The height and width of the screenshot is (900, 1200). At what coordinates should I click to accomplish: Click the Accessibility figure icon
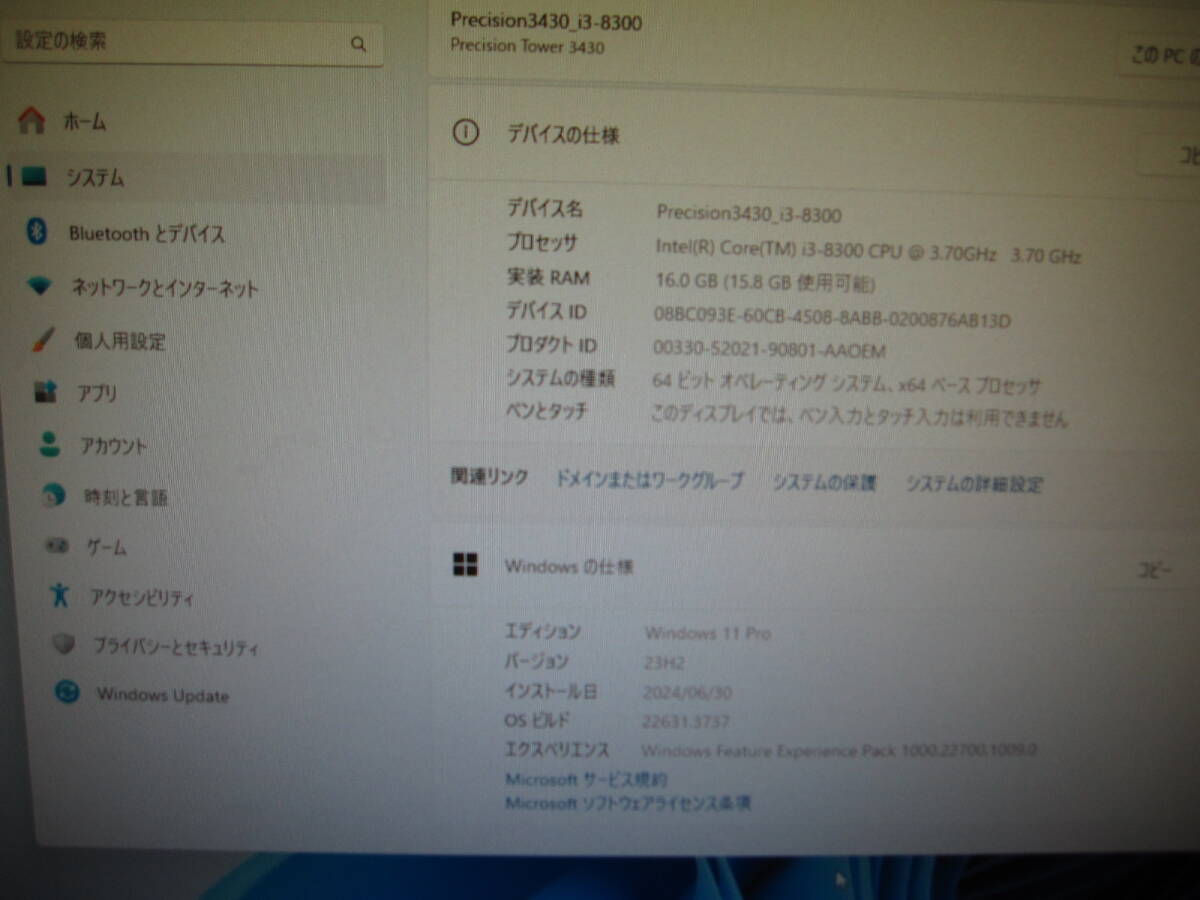[x=60, y=596]
